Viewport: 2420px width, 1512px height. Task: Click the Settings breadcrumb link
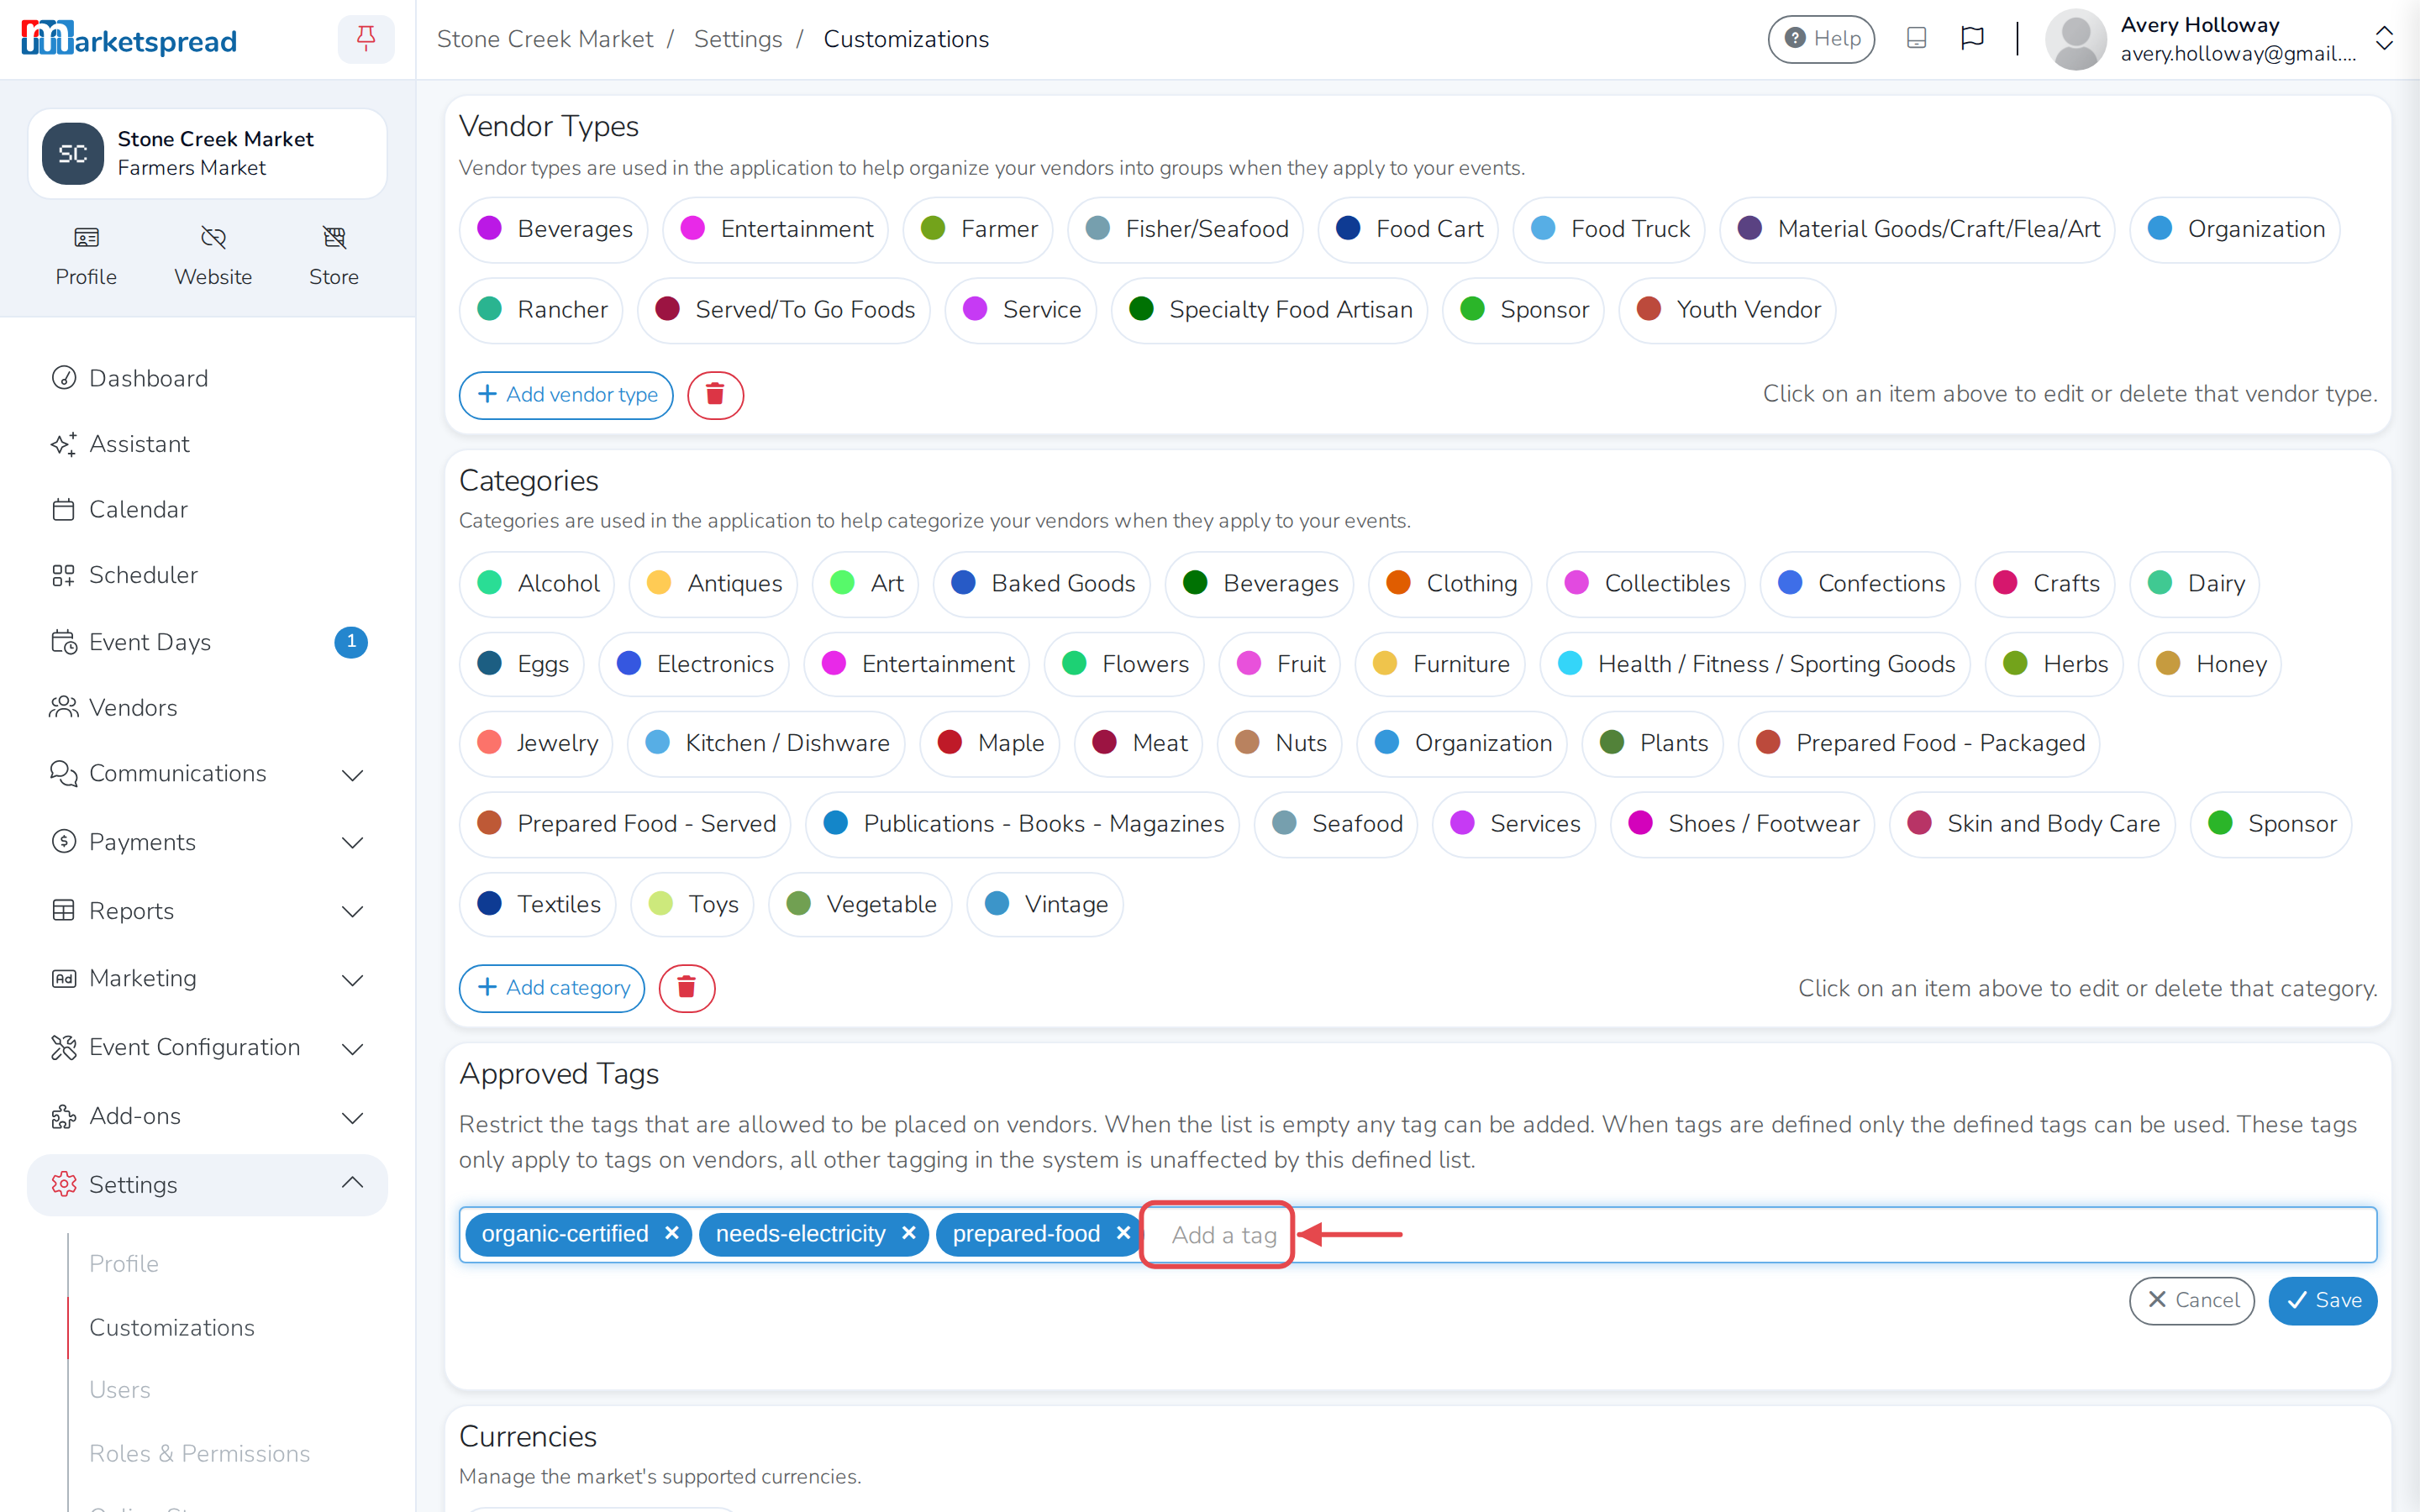point(738,39)
